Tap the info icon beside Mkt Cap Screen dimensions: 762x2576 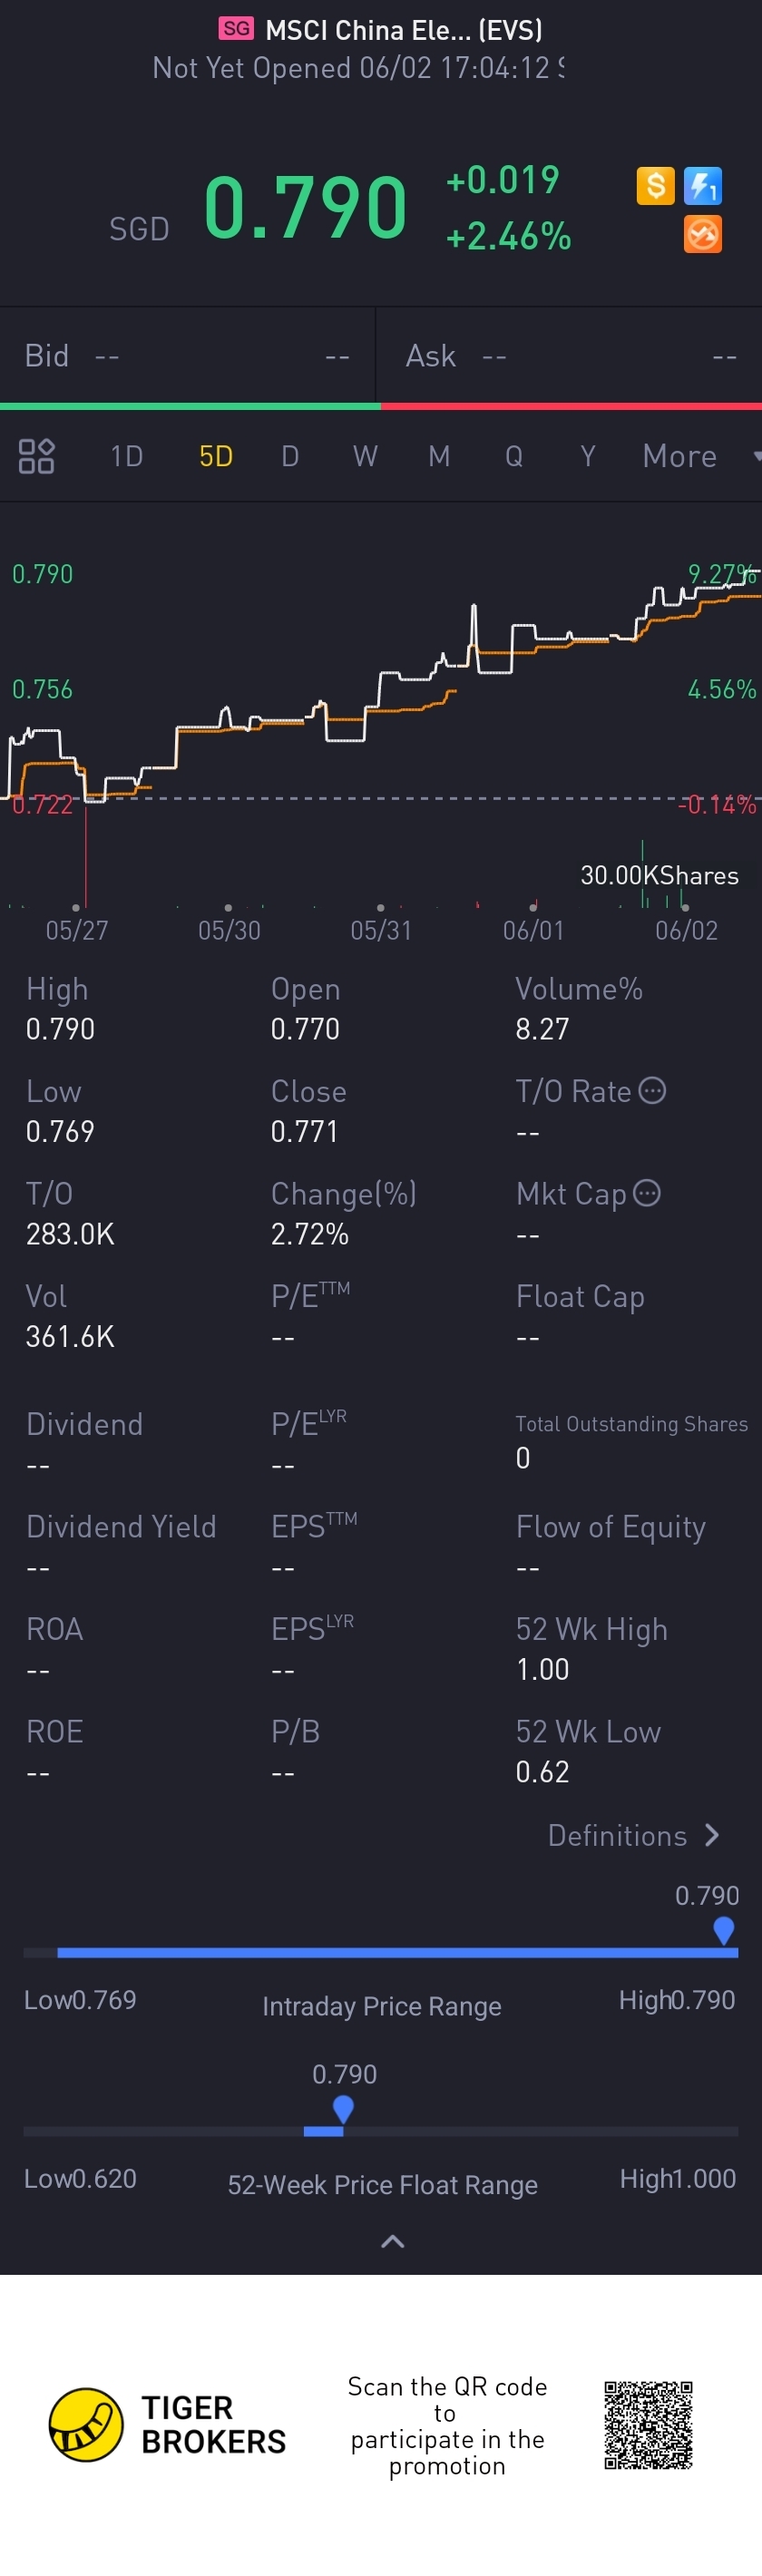coord(647,1193)
